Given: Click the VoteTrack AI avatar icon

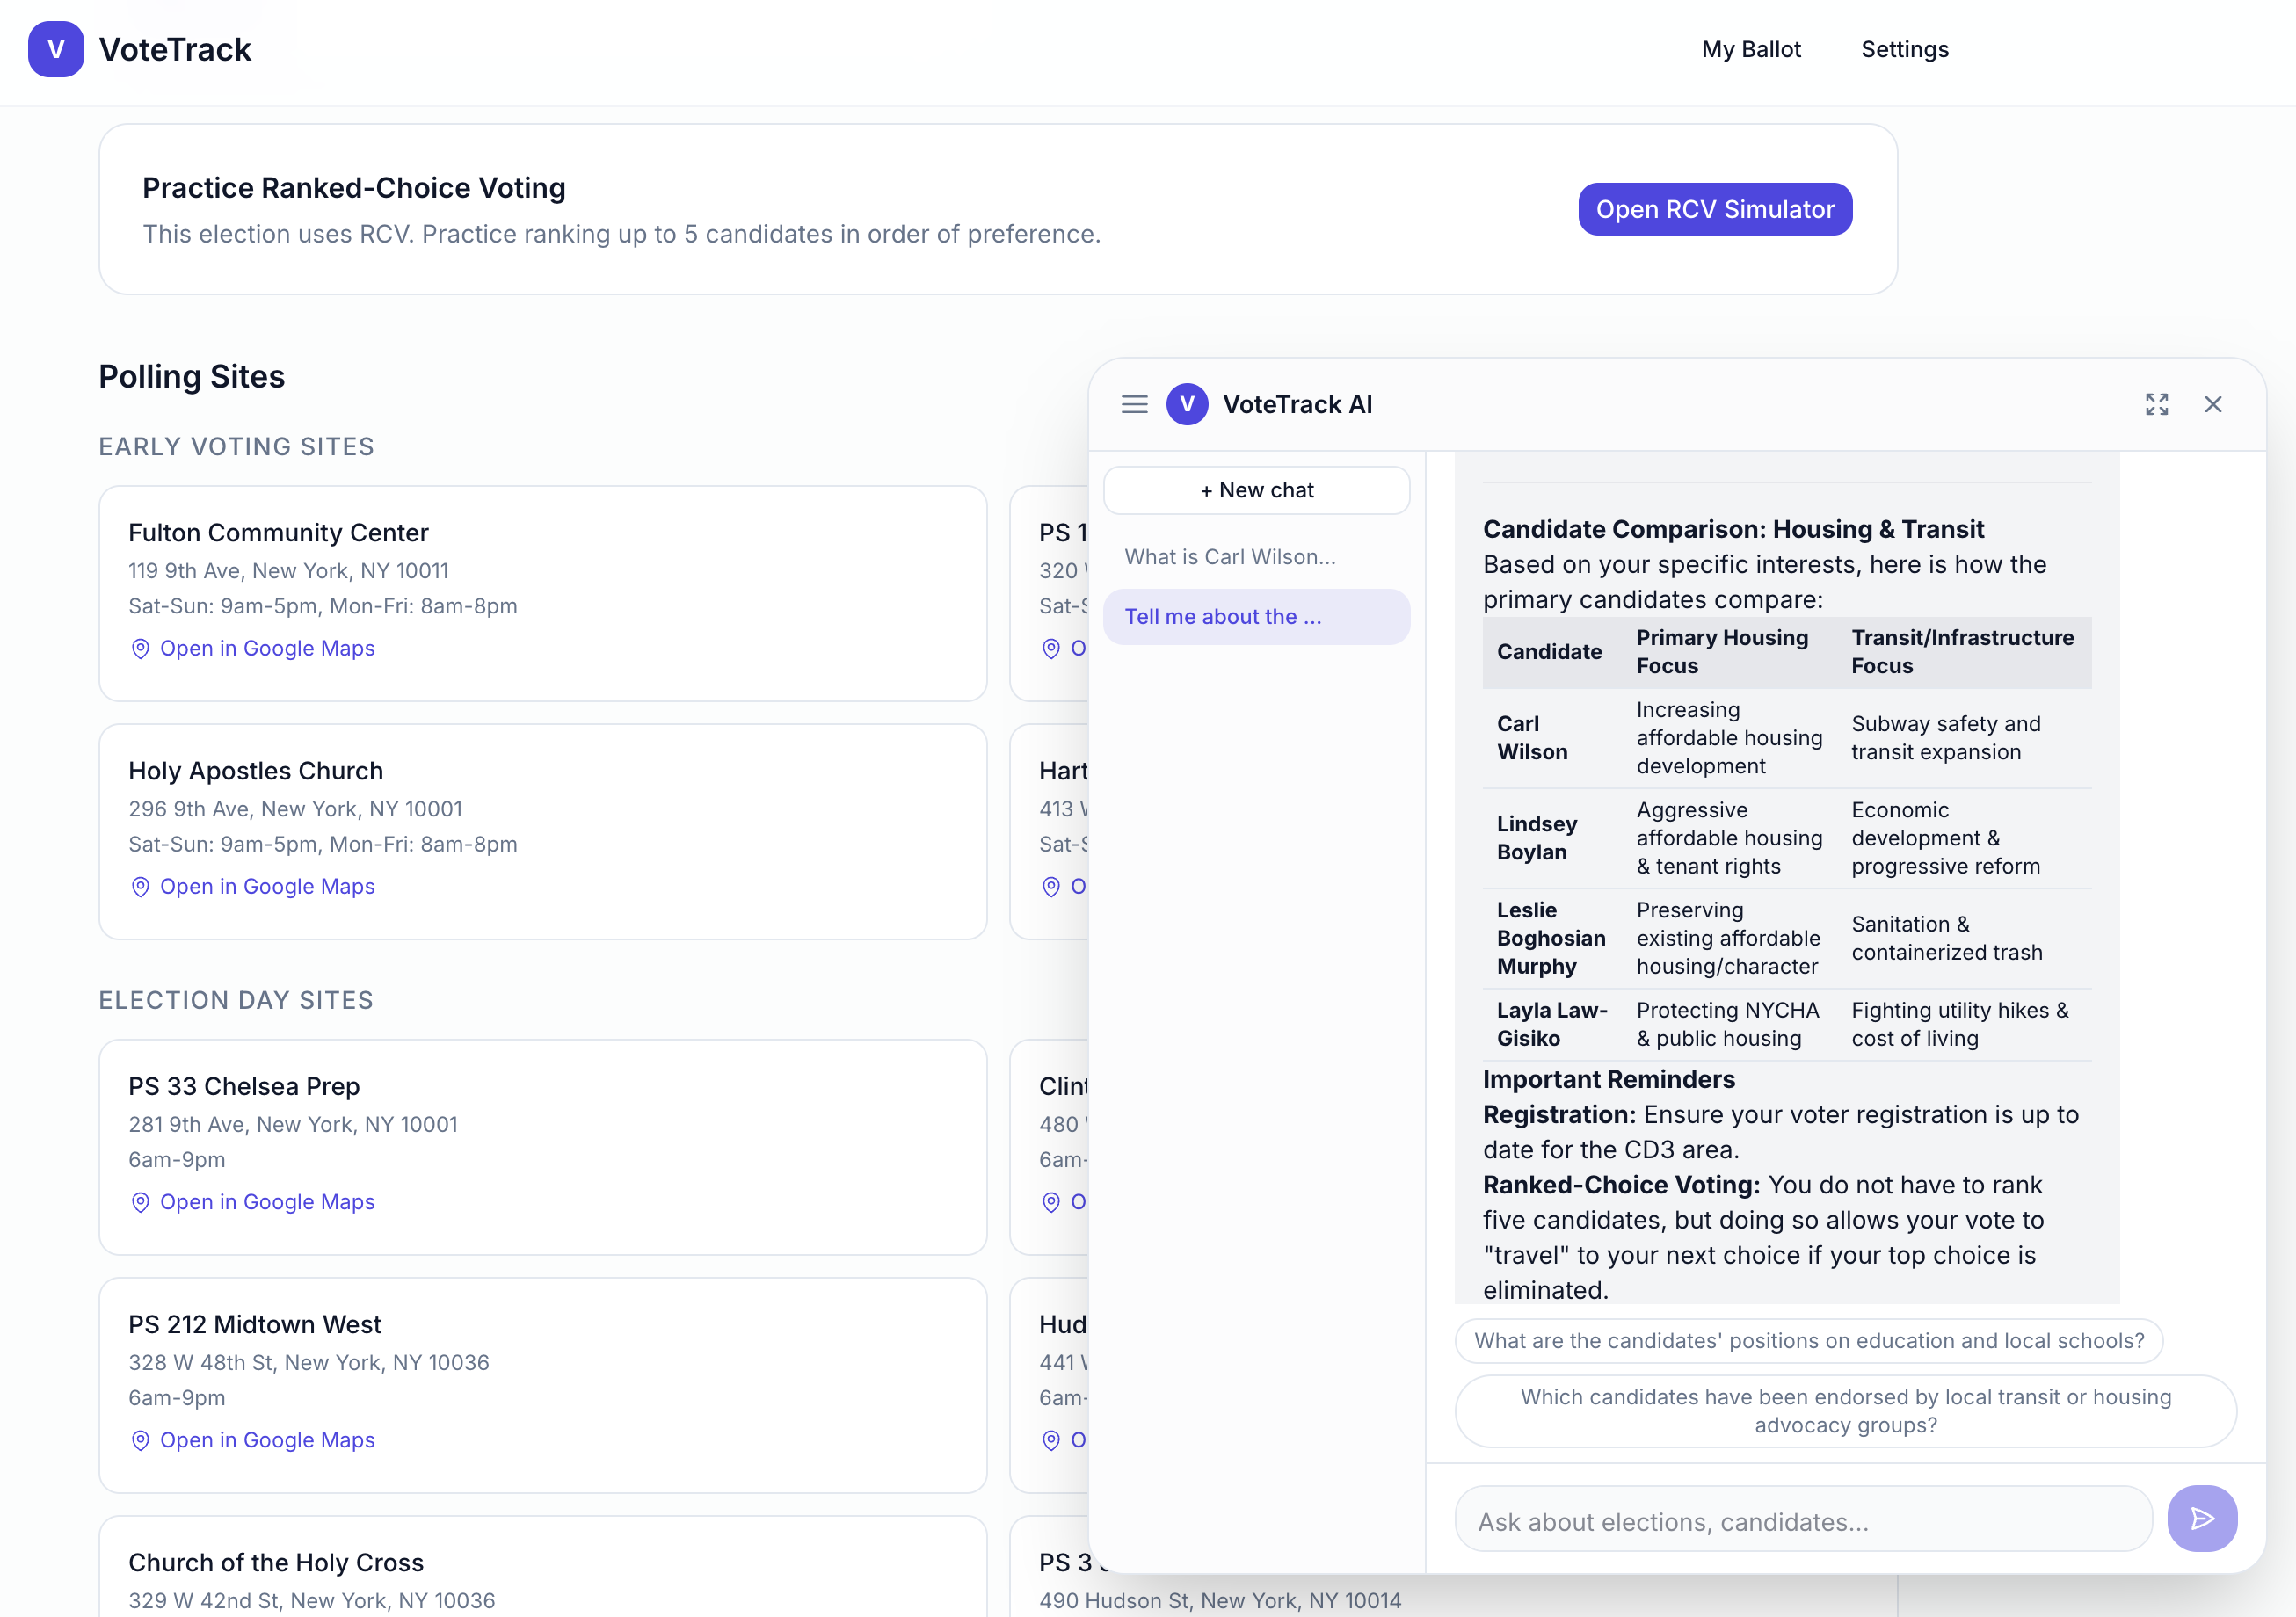Looking at the screenshot, I should tap(1187, 404).
